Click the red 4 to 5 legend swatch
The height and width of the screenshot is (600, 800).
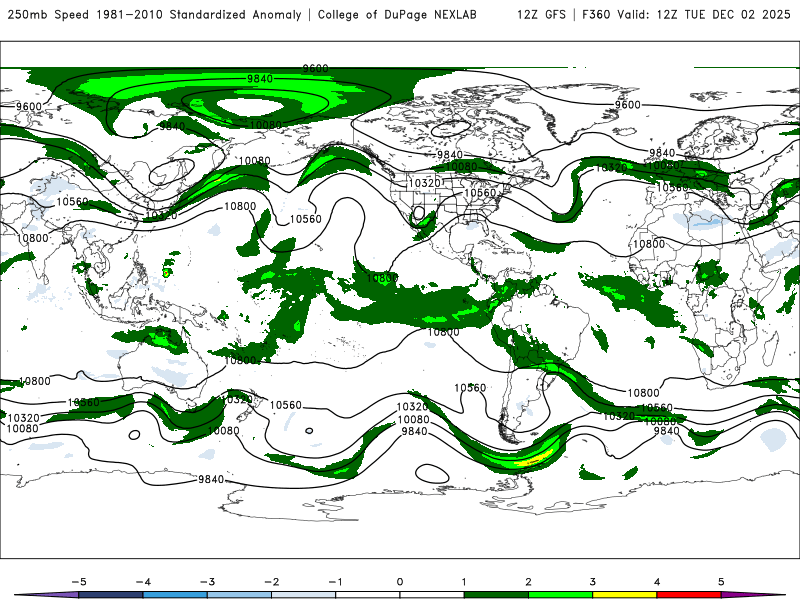689,595
